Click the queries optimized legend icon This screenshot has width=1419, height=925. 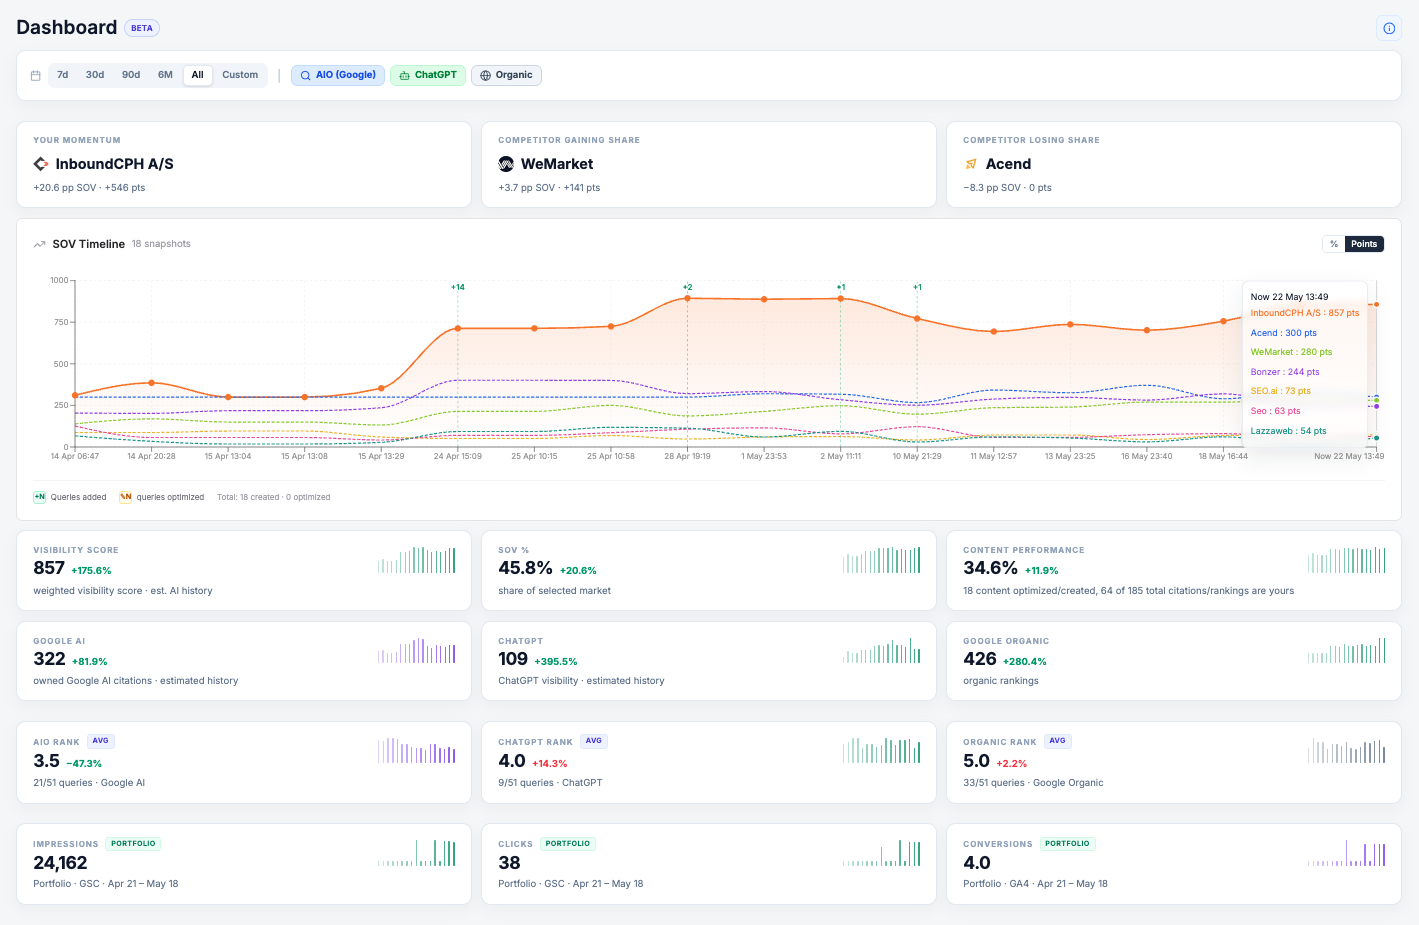click(126, 497)
